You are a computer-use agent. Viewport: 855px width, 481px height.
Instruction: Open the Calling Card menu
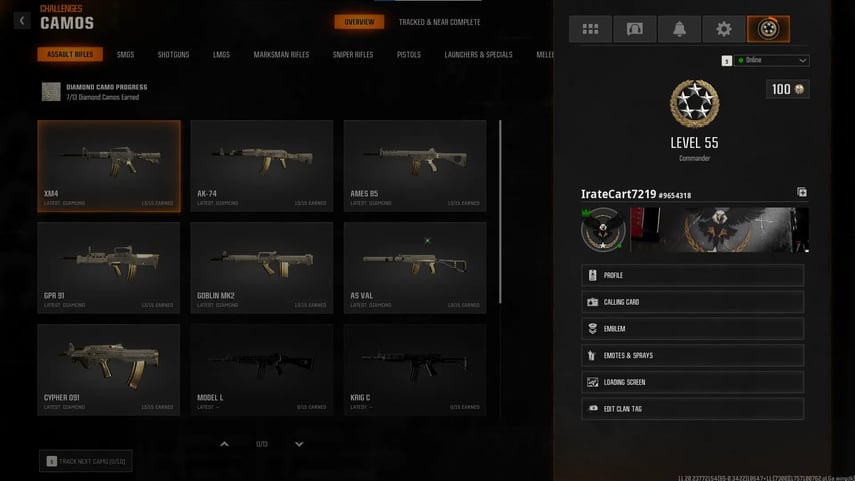(x=693, y=302)
